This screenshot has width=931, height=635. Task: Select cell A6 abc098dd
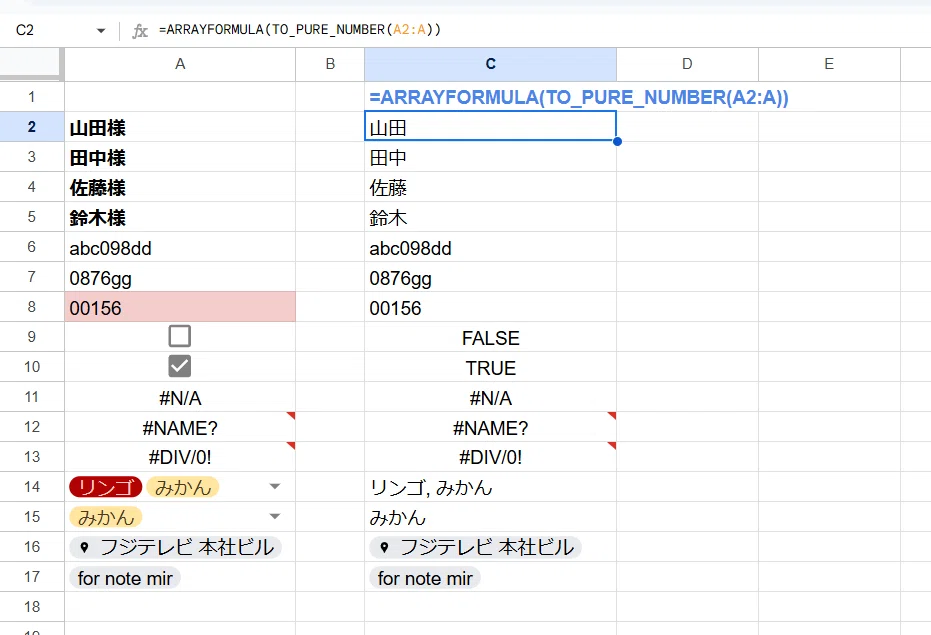(x=180, y=247)
